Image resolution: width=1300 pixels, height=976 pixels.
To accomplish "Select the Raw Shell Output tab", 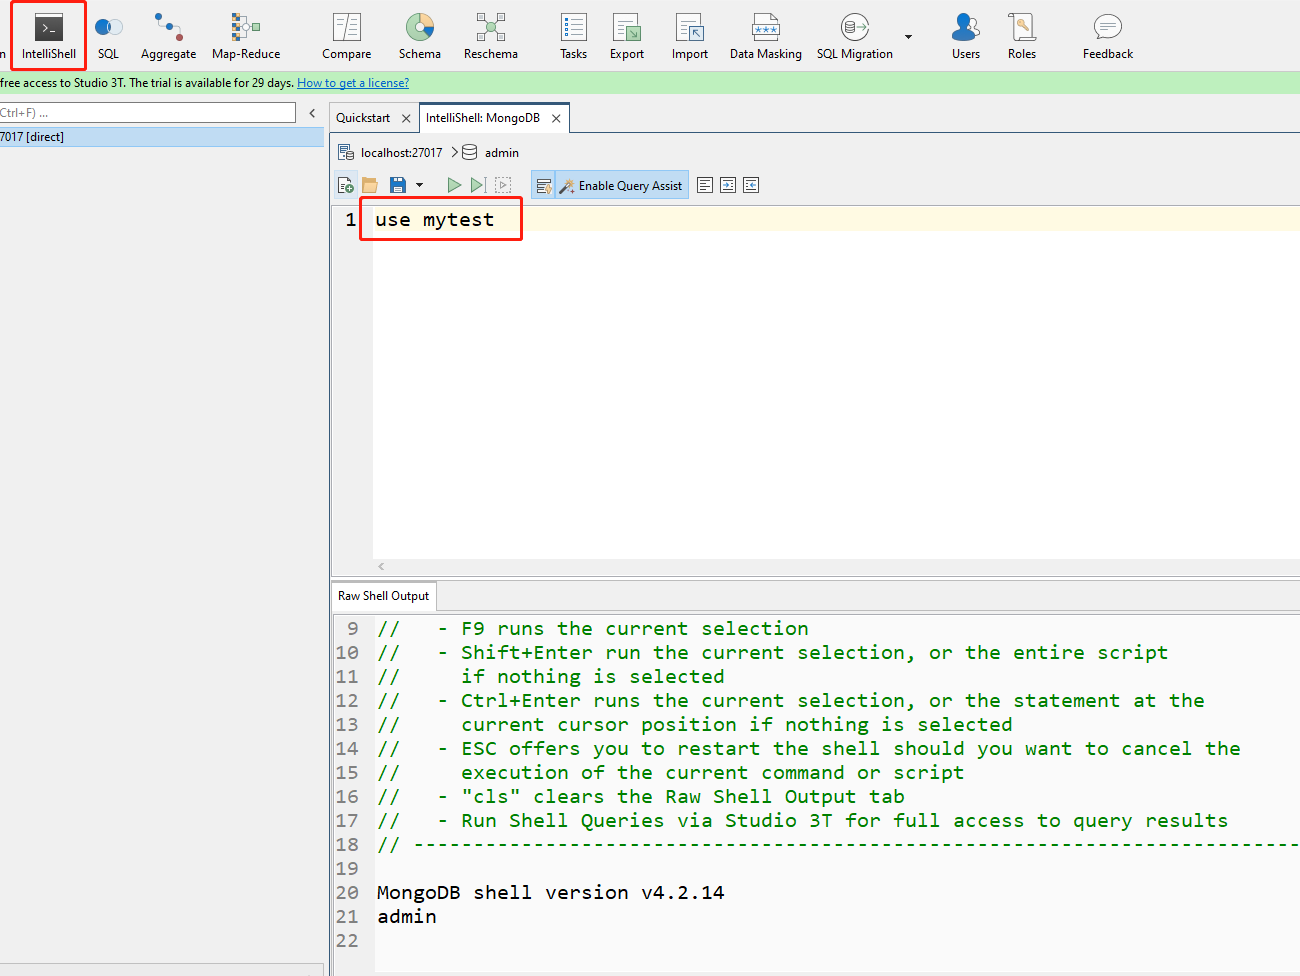I will (x=382, y=595).
